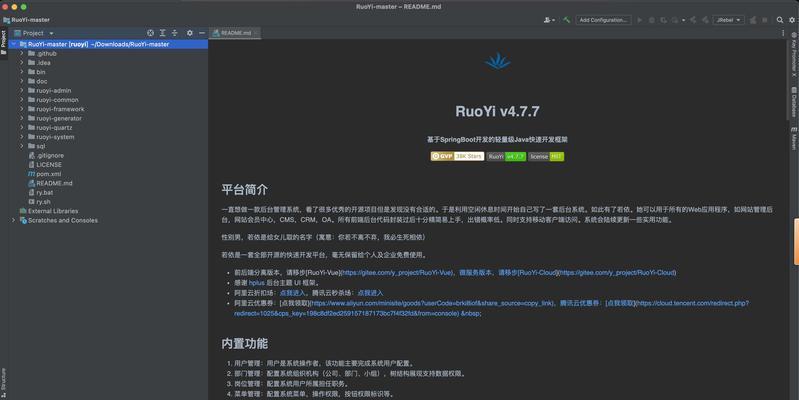The height and width of the screenshot is (400, 799).
Task: Open Project panel gear options
Action: (x=190, y=33)
